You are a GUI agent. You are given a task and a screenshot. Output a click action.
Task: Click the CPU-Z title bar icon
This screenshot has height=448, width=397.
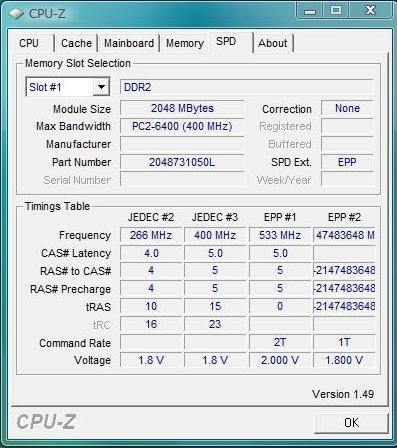point(16,14)
